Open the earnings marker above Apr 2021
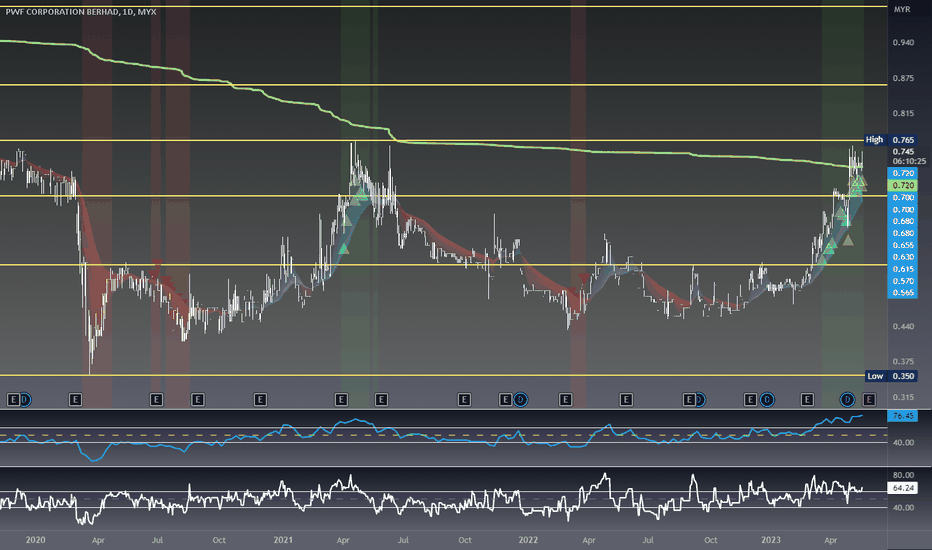The height and width of the screenshot is (550, 932). click(341, 400)
